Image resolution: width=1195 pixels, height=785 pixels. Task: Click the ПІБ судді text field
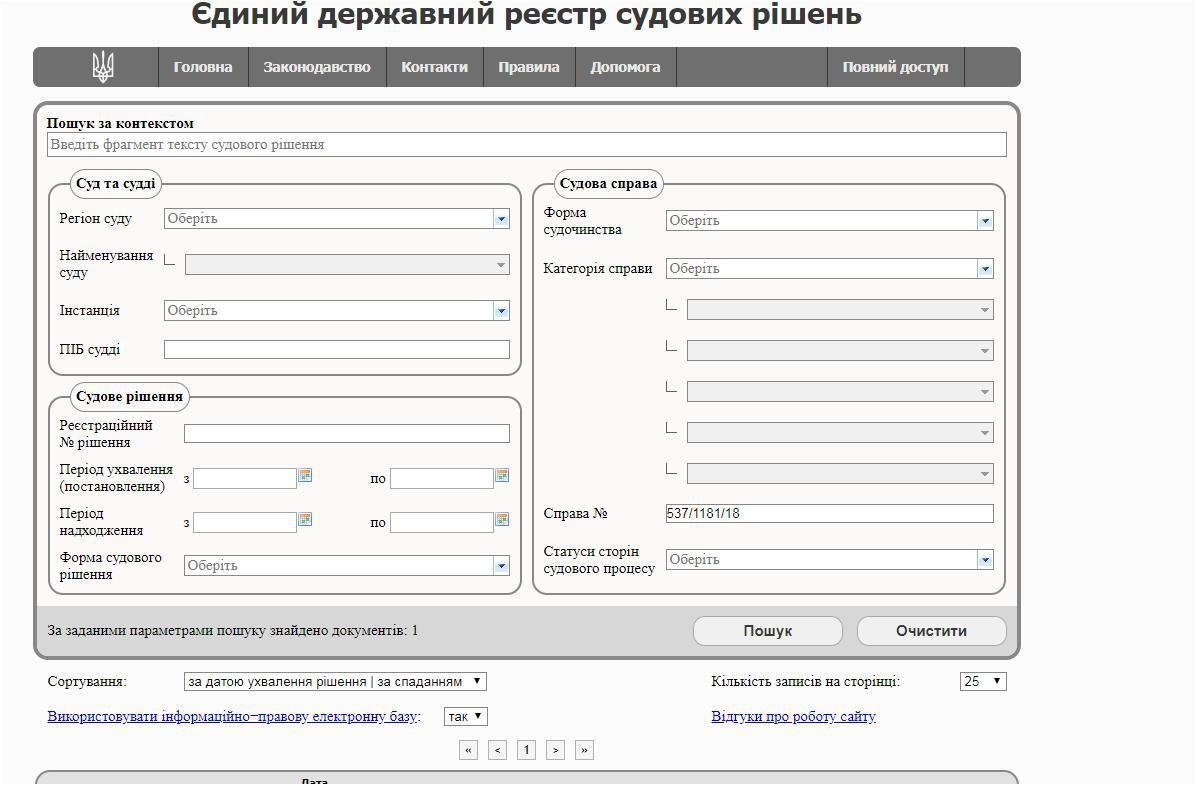point(336,350)
